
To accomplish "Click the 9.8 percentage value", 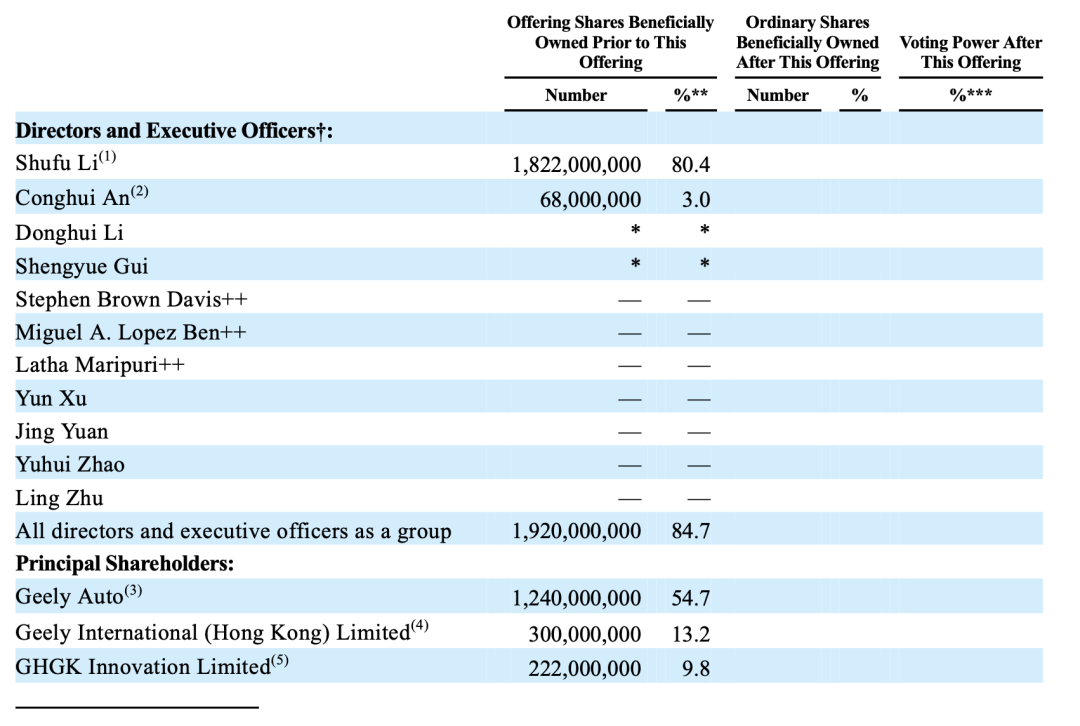I will coord(695,668).
